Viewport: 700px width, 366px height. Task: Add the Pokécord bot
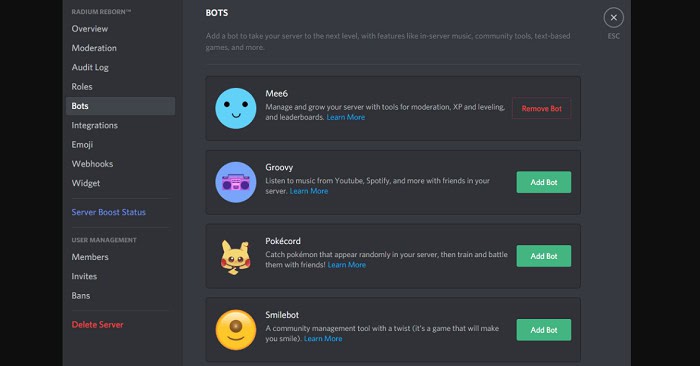pos(544,256)
